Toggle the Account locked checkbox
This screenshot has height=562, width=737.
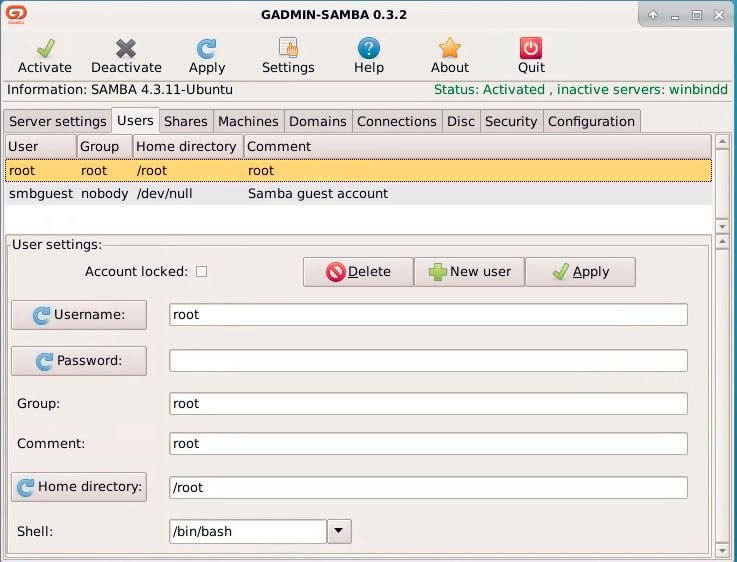tap(202, 272)
